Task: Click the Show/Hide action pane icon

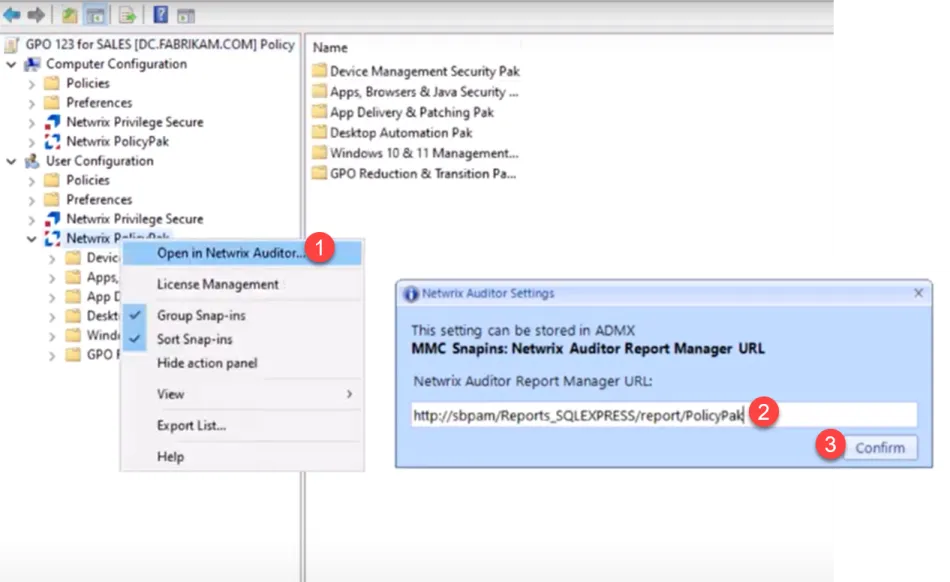Action: pos(185,15)
